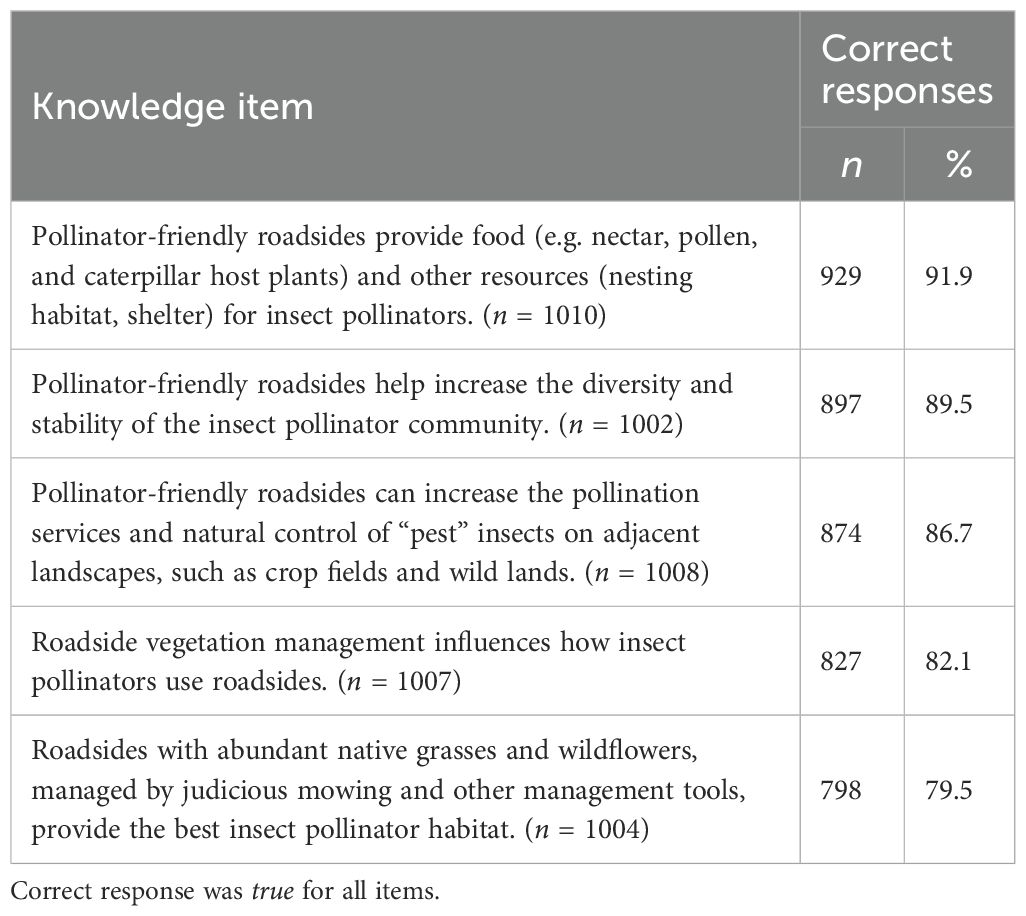The height and width of the screenshot is (916, 1026).
Task: Click the "%" subheader cell
Action: [x=958, y=165]
